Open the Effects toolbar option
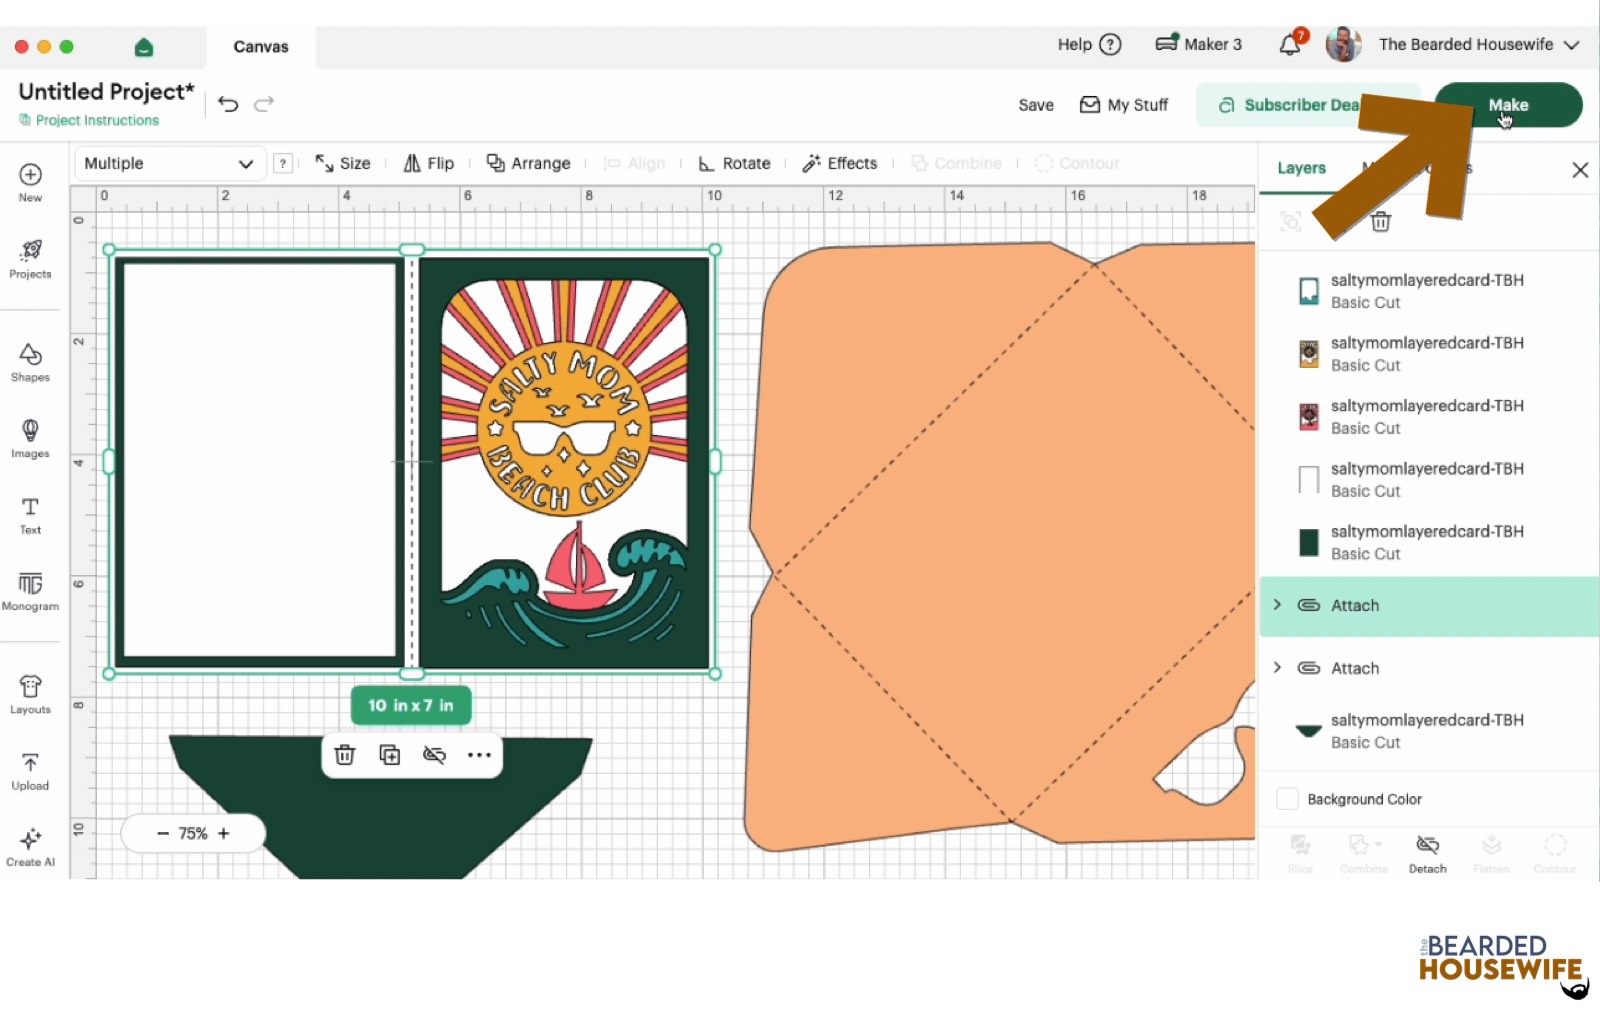Image resolution: width=1600 pixels, height=1017 pixels. click(x=840, y=163)
